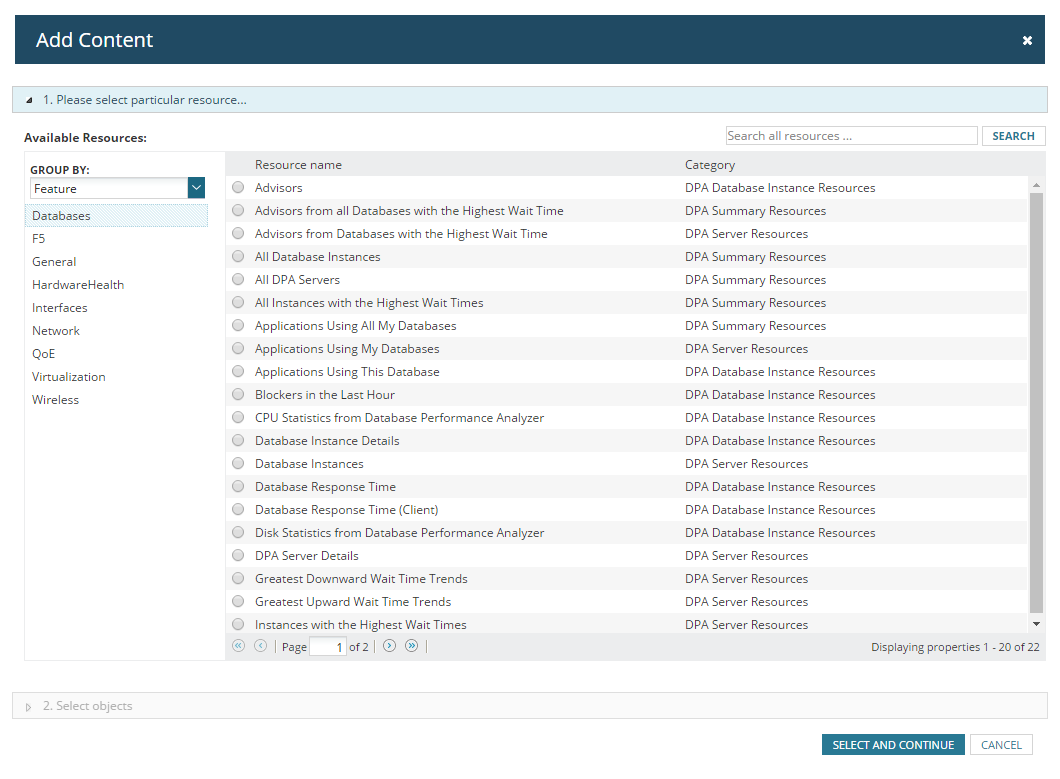Open the Group By Feature dropdown
Image resolution: width=1060 pixels, height=779 pixels.
click(196, 188)
